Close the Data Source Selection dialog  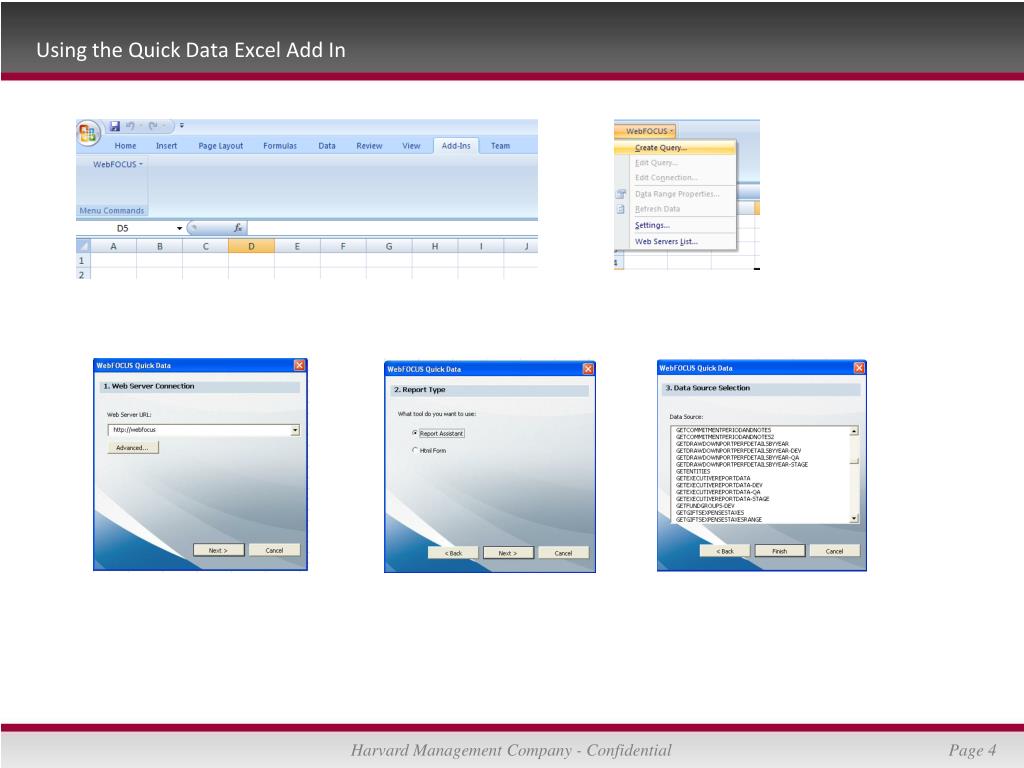coord(859,368)
